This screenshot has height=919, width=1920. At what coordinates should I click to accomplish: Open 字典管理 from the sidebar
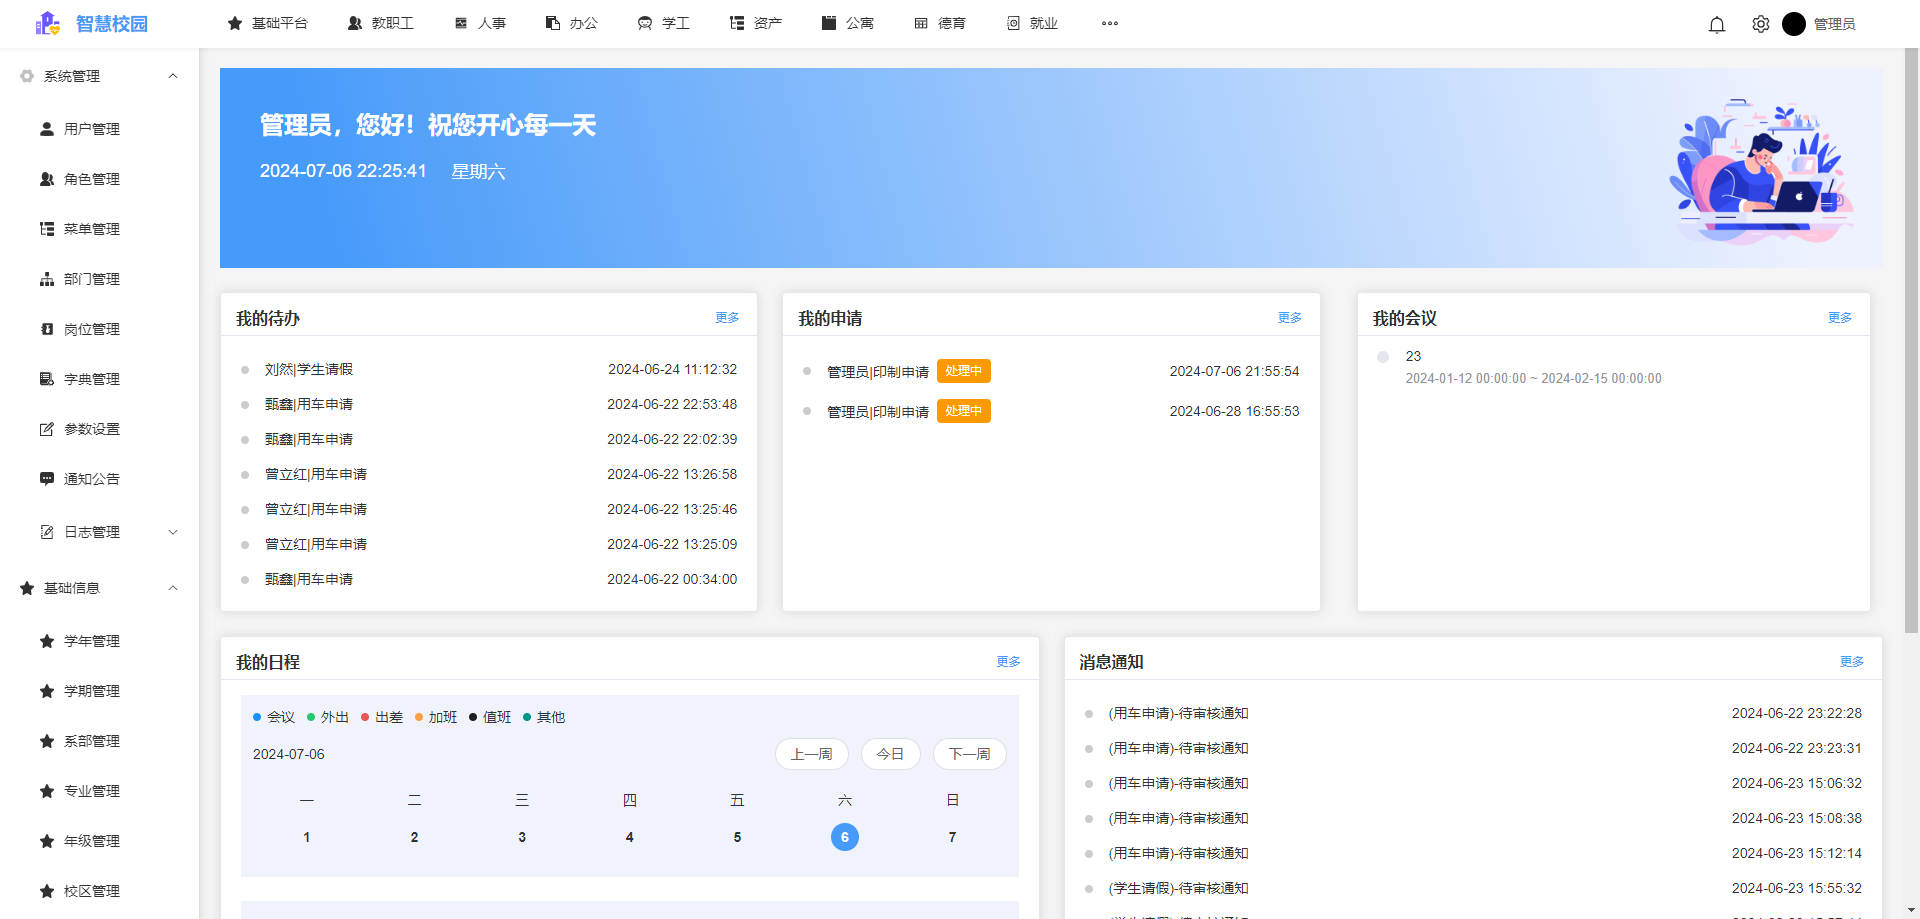91,378
